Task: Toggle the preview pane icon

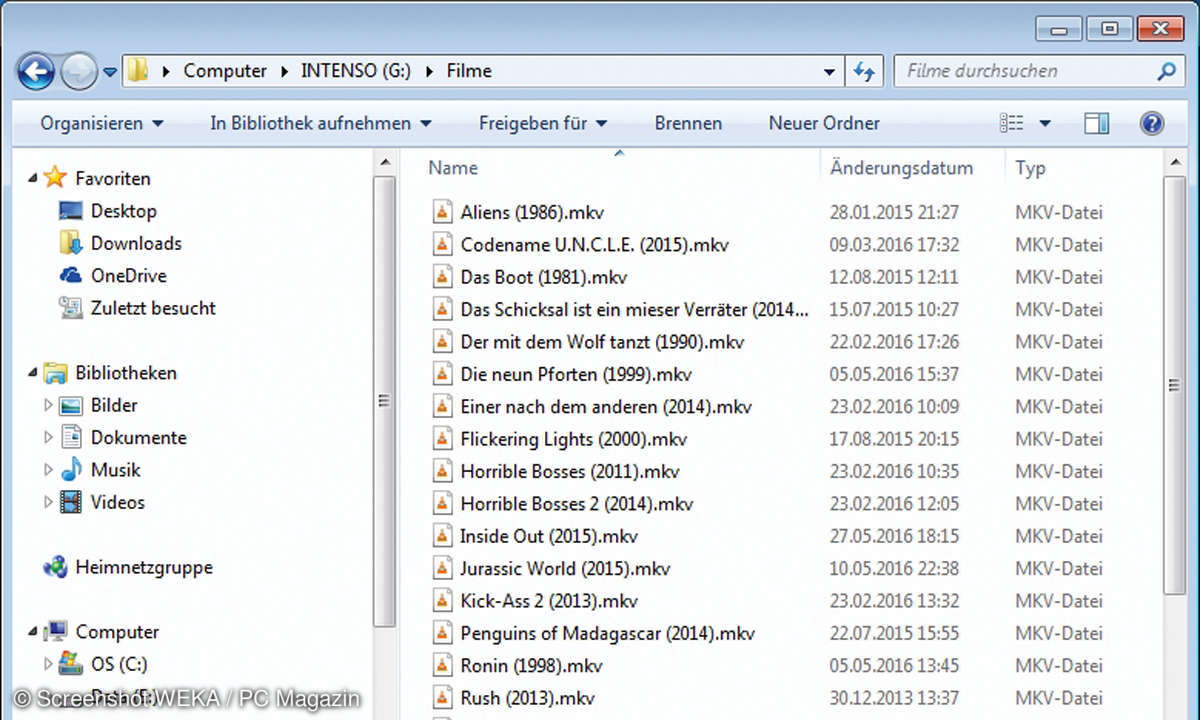Action: pyautogui.click(x=1097, y=124)
